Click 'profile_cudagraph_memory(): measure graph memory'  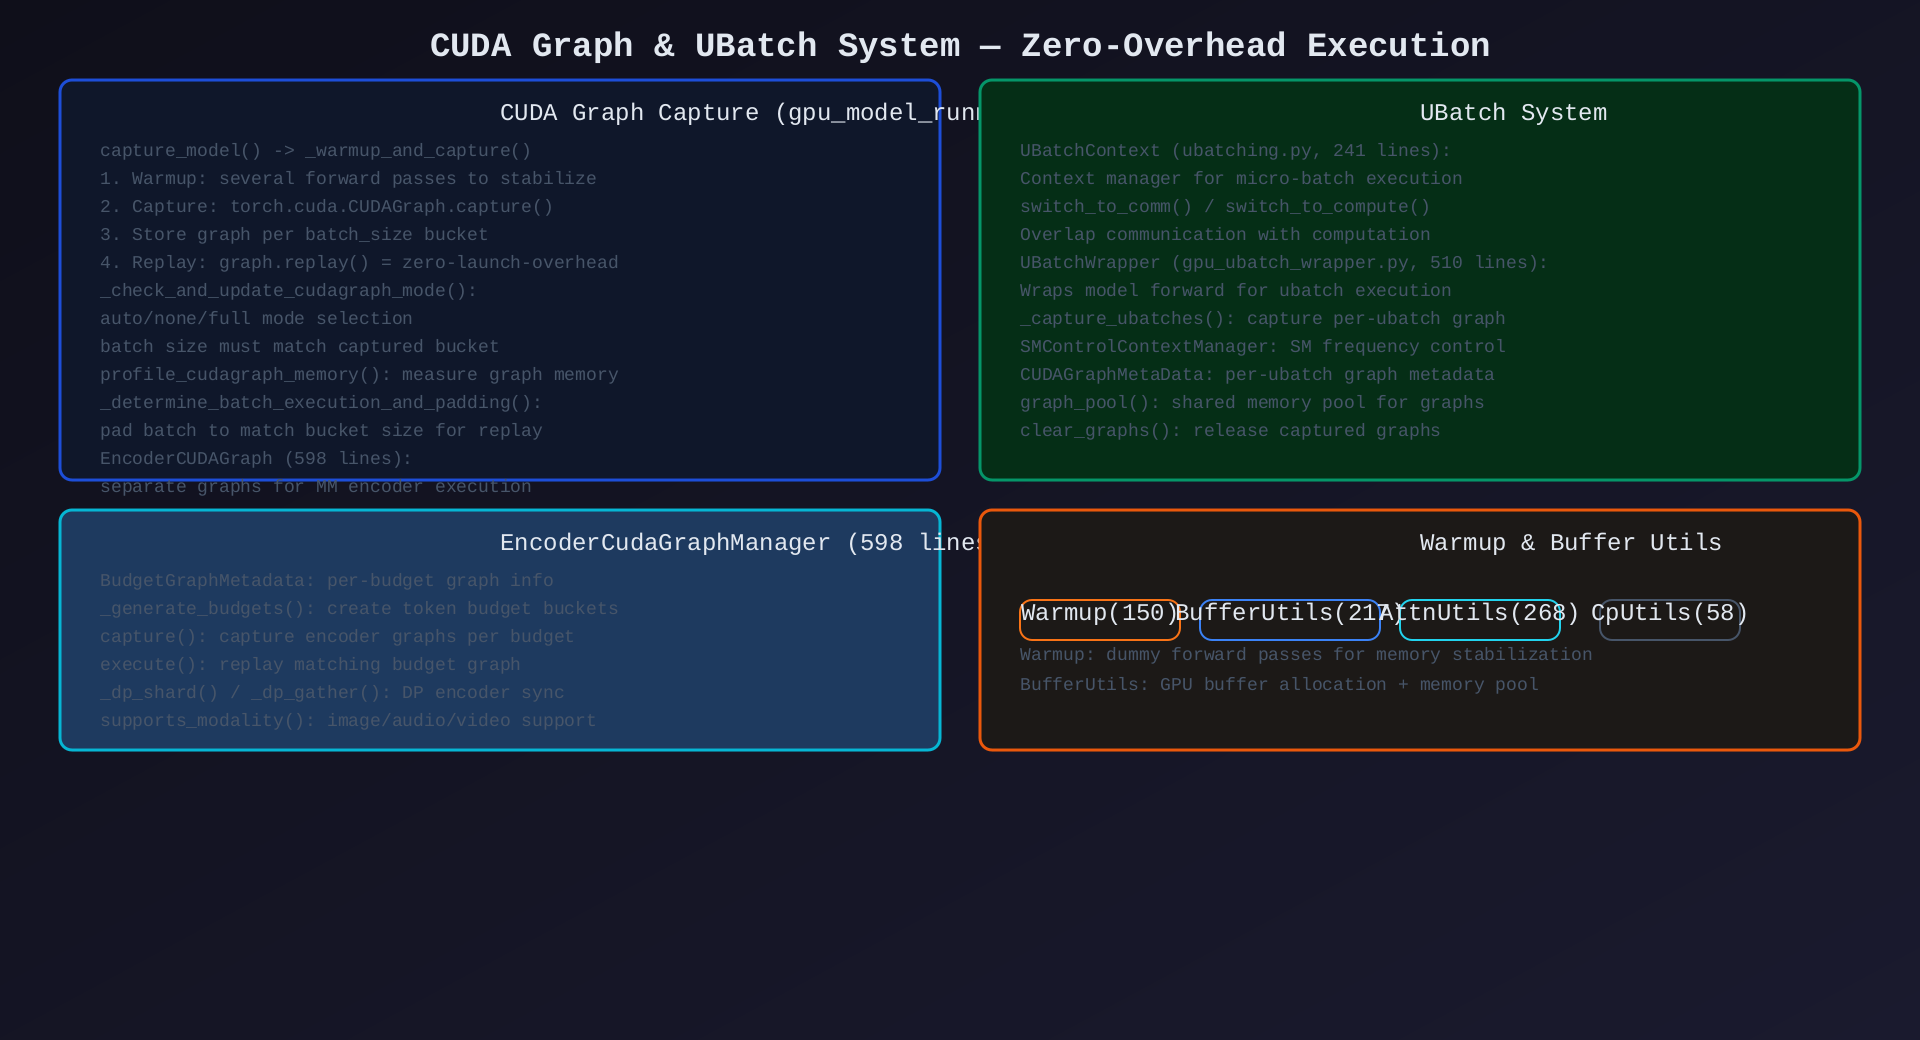tap(359, 375)
